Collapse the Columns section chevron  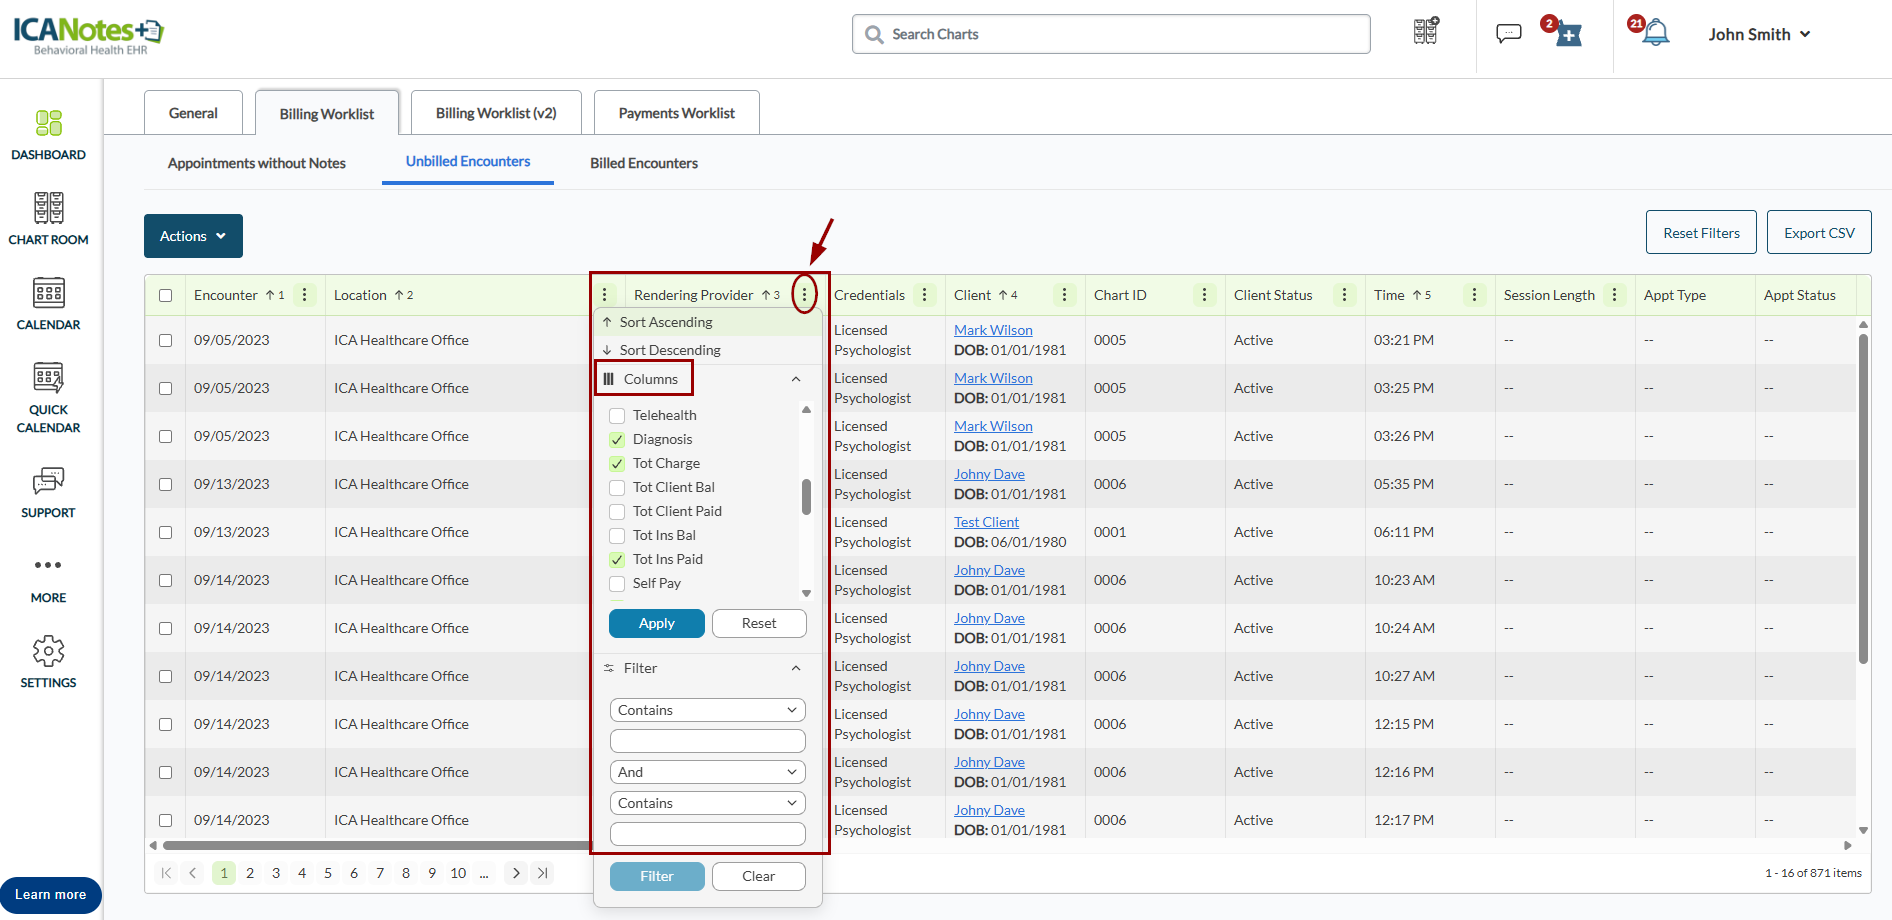[x=796, y=379]
